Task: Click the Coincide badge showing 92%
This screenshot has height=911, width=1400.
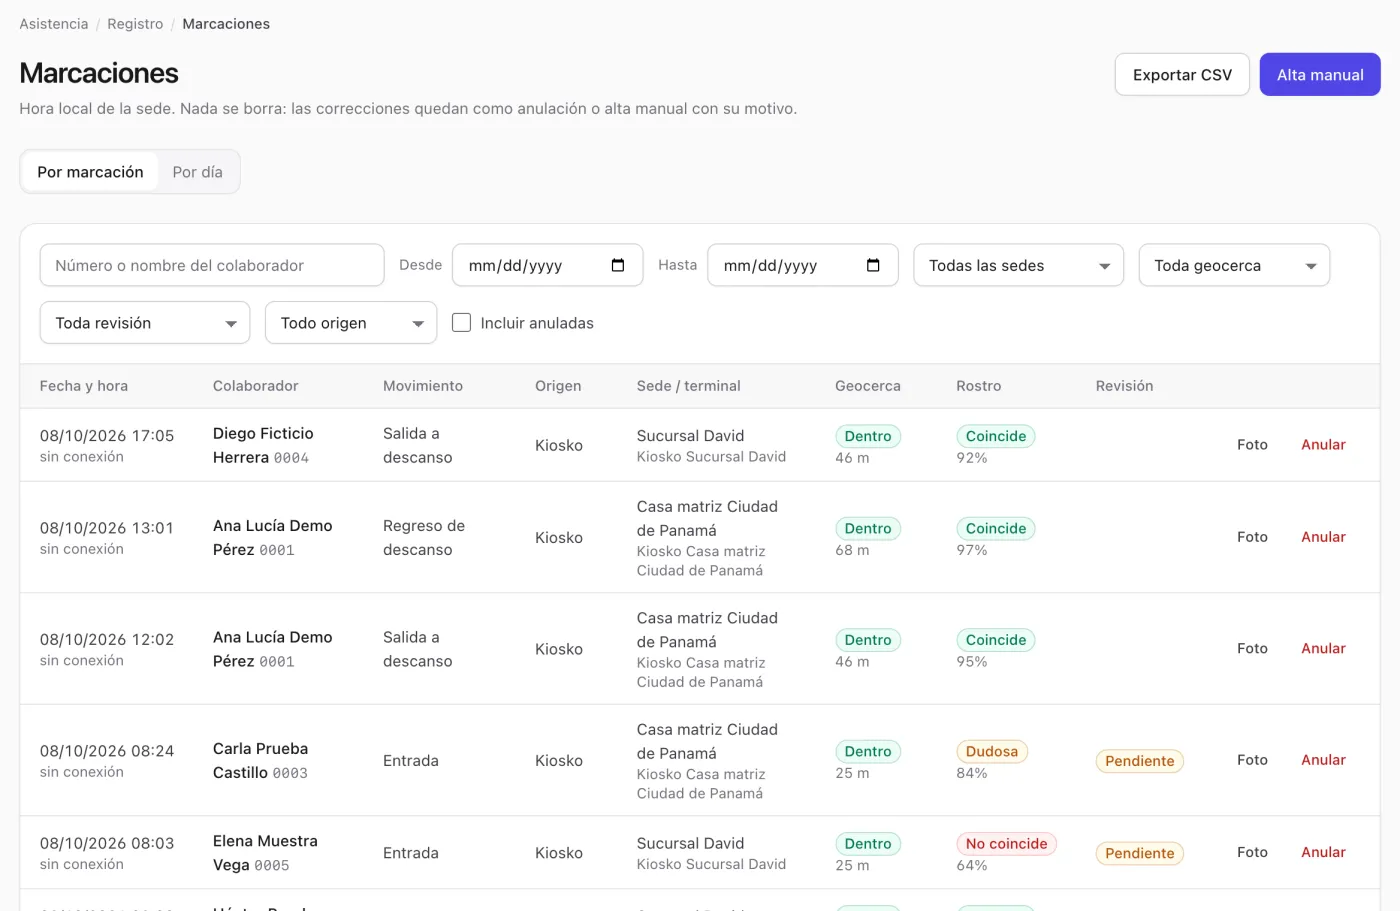Action: coord(996,436)
